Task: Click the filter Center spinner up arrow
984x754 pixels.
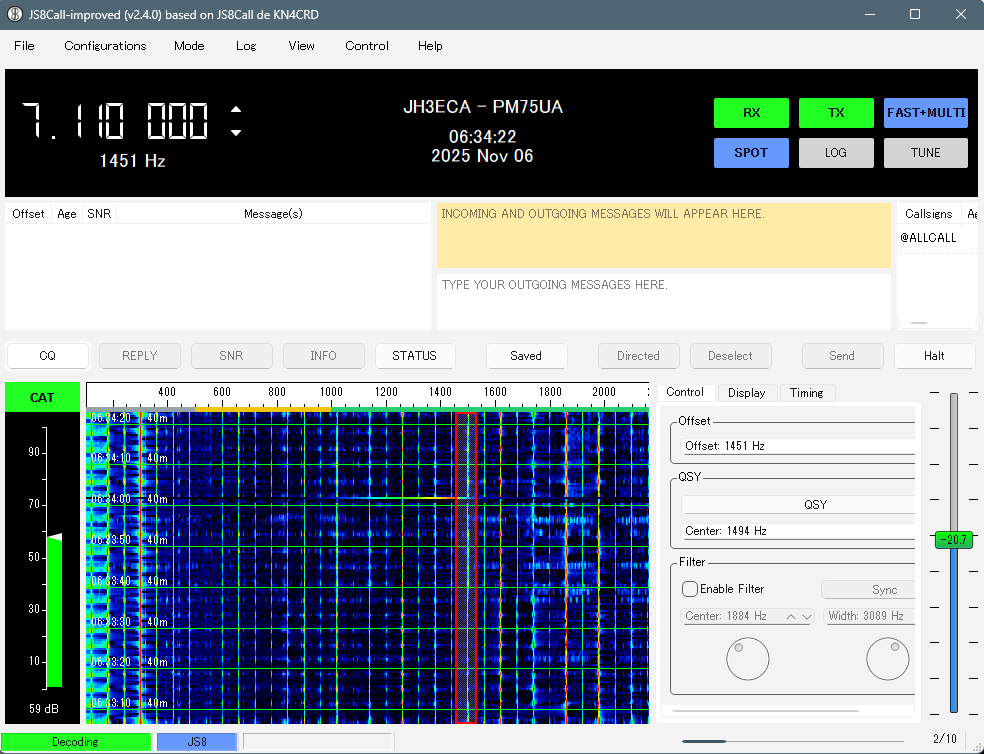Action: tap(792, 617)
